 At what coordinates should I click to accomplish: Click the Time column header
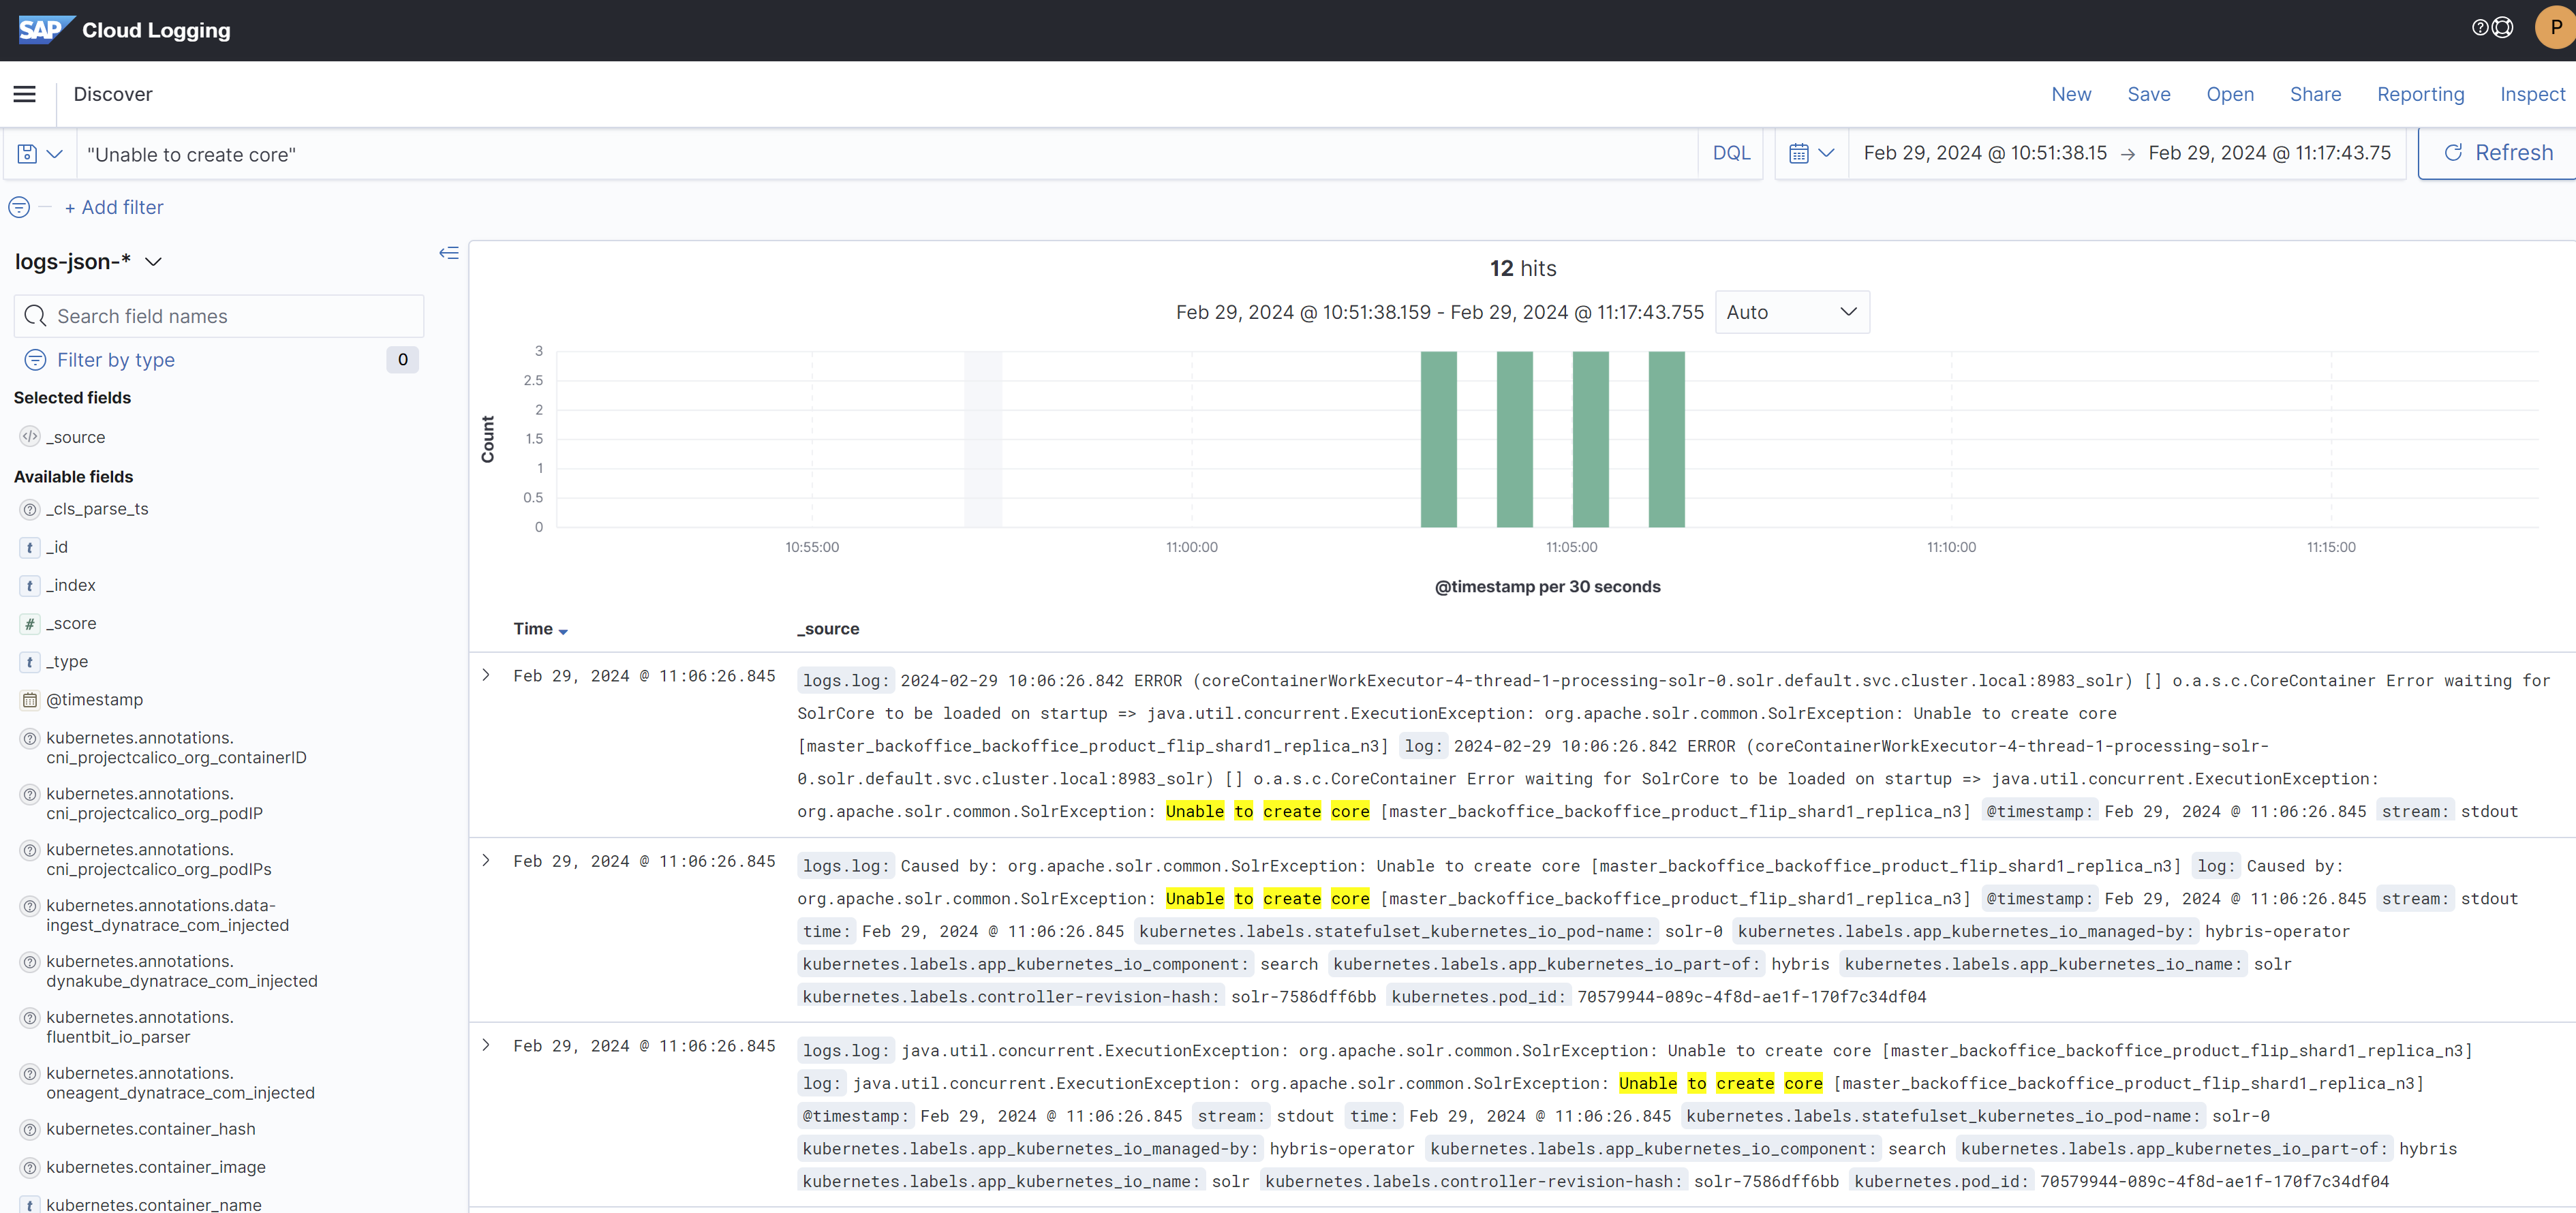tap(533, 629)
